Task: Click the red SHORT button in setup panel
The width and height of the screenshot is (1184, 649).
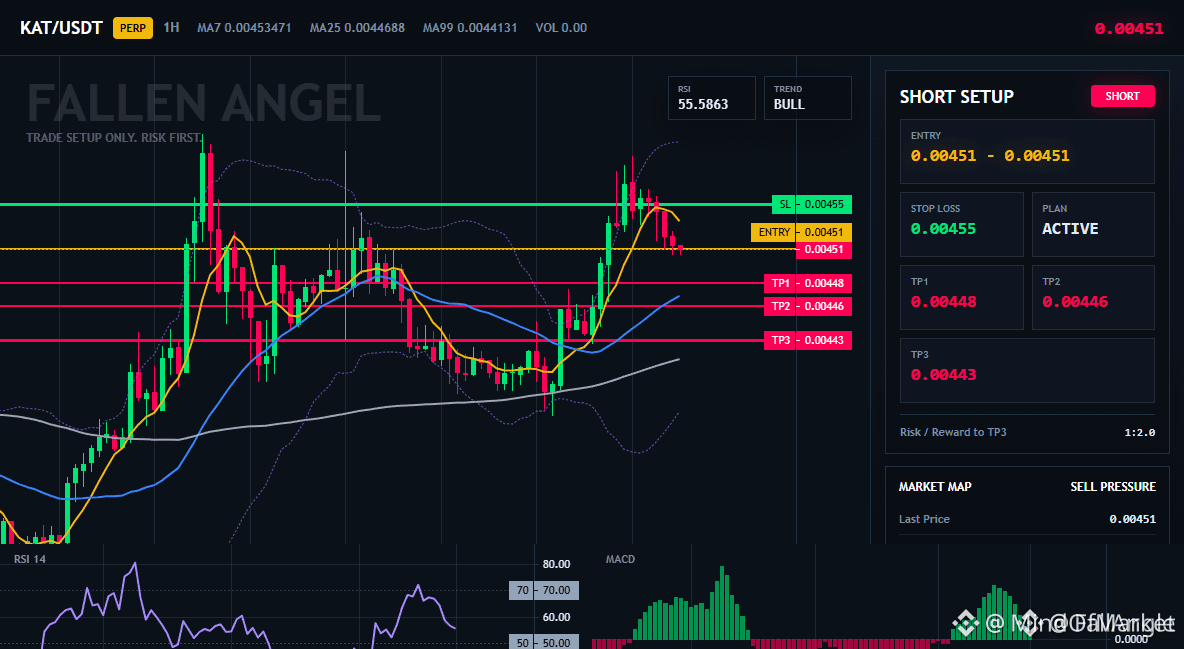Action: [x=1122, y=96]
